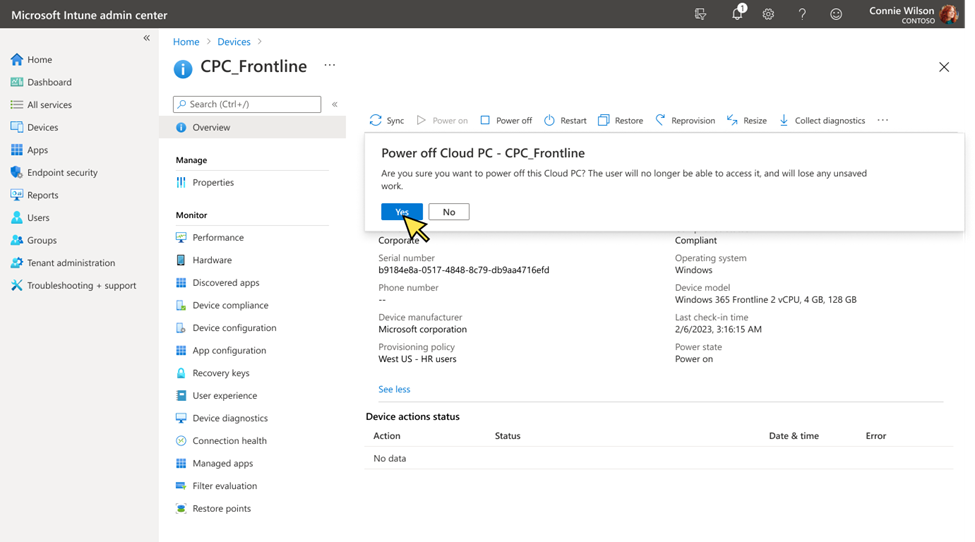The width and height of the screenshot is (975, 542).
Task: Click the Filter evaluation icon
Action: pos(181,486)
